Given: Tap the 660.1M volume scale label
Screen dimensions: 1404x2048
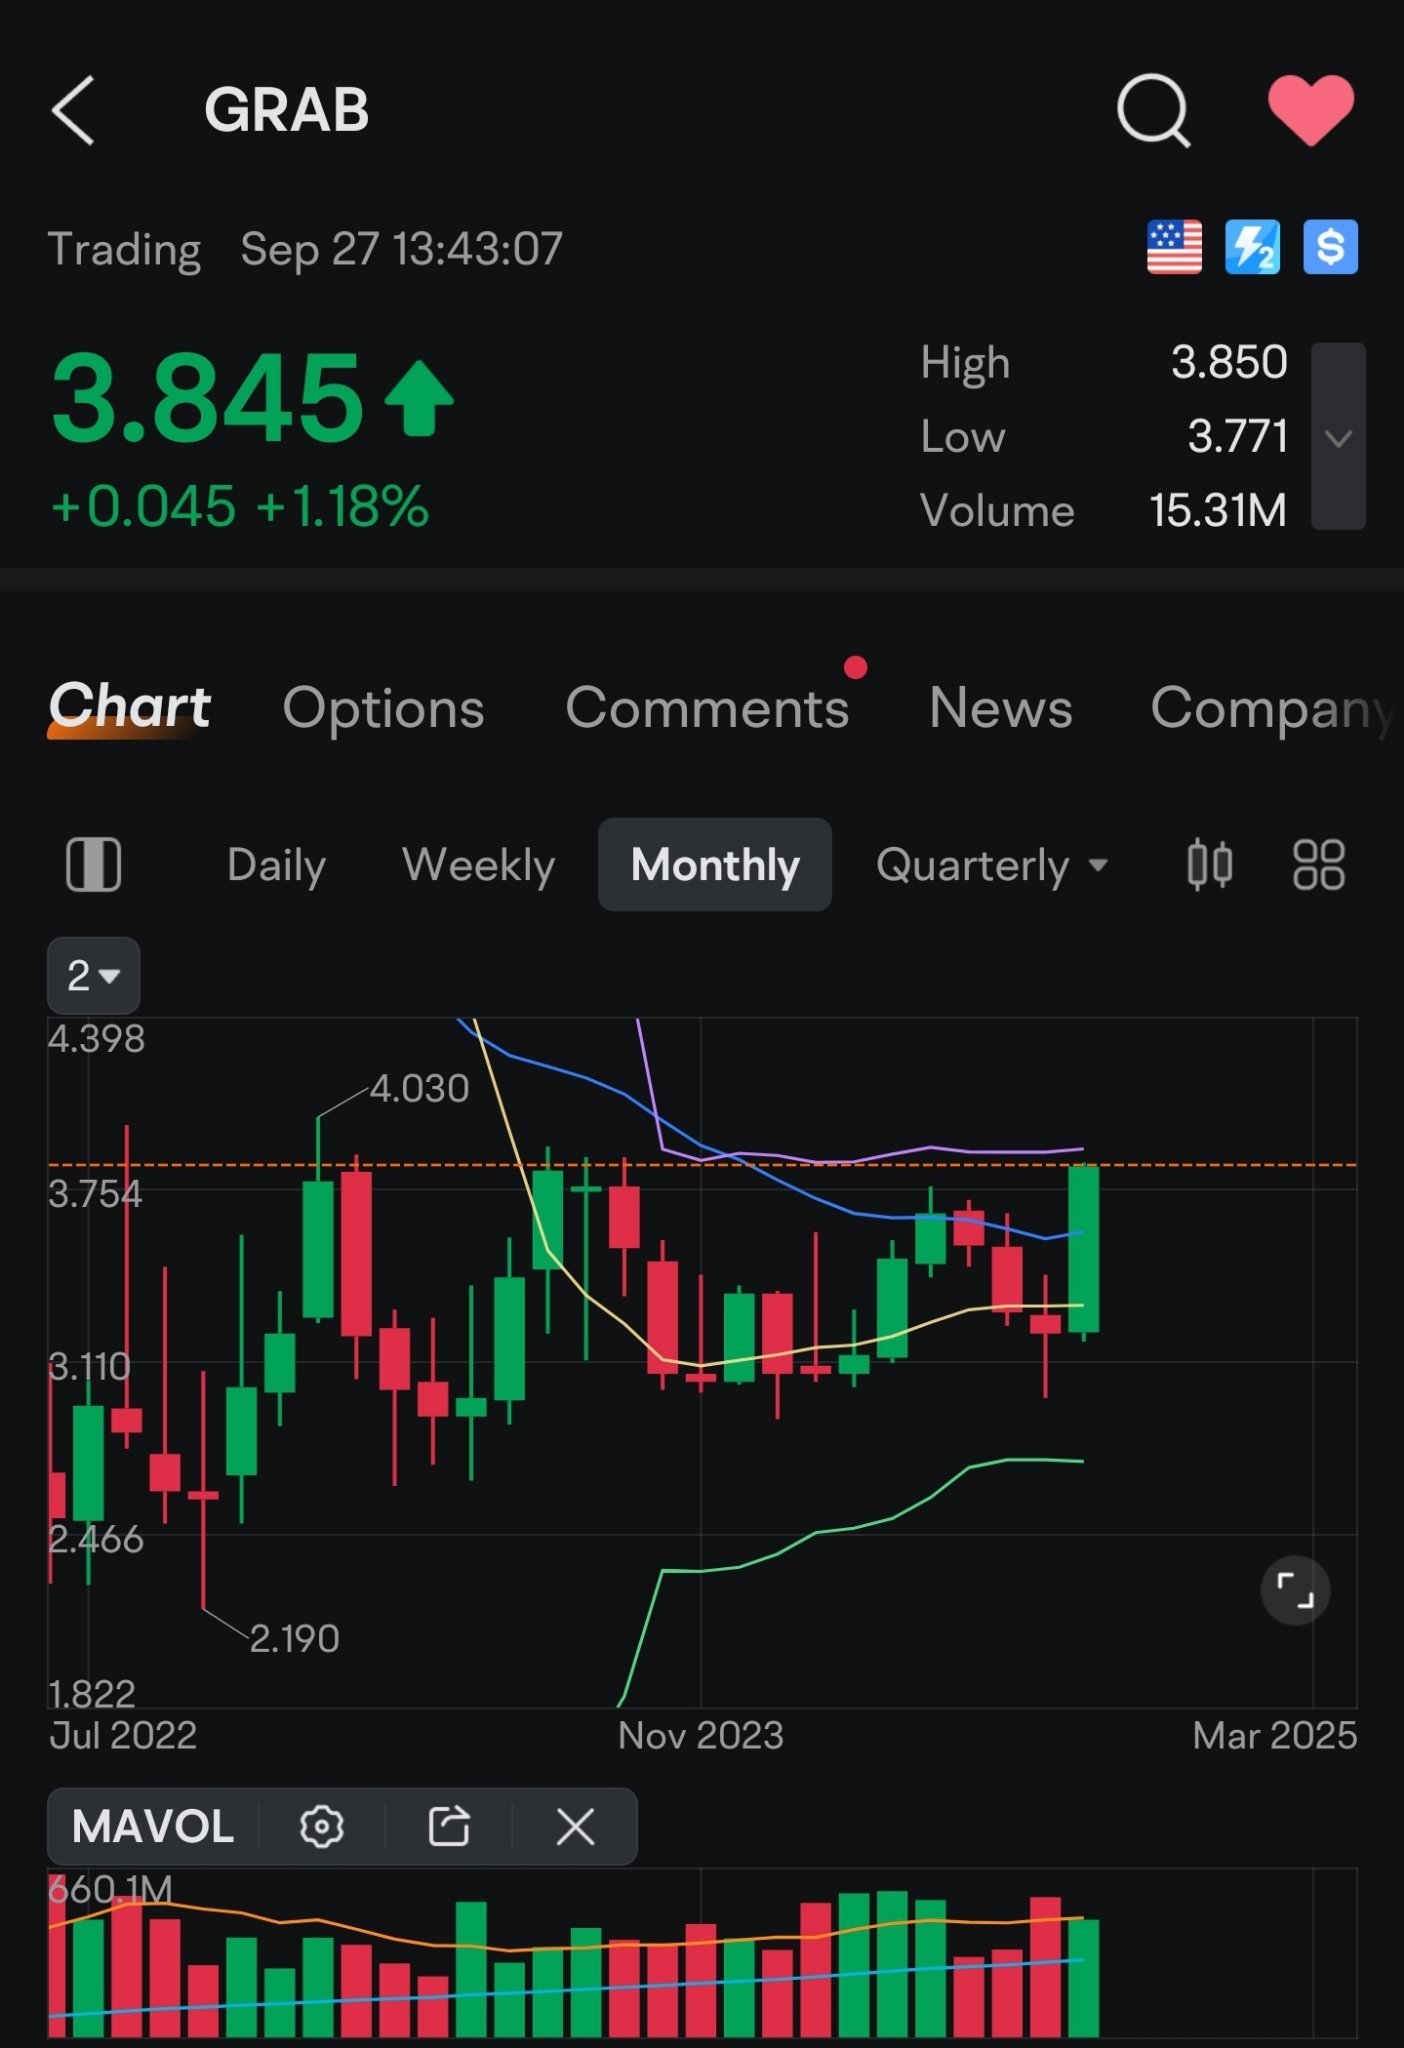Looking at the screenshot, I should click(111, 1890).
